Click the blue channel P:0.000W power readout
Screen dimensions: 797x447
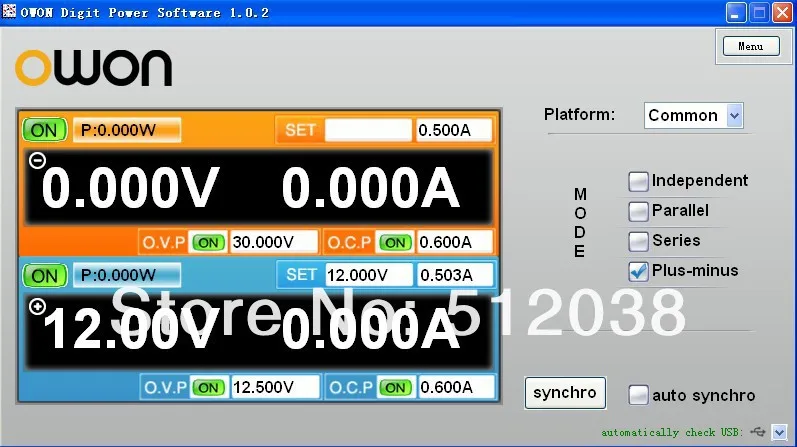pyautogui.click(x=127, y=275)
